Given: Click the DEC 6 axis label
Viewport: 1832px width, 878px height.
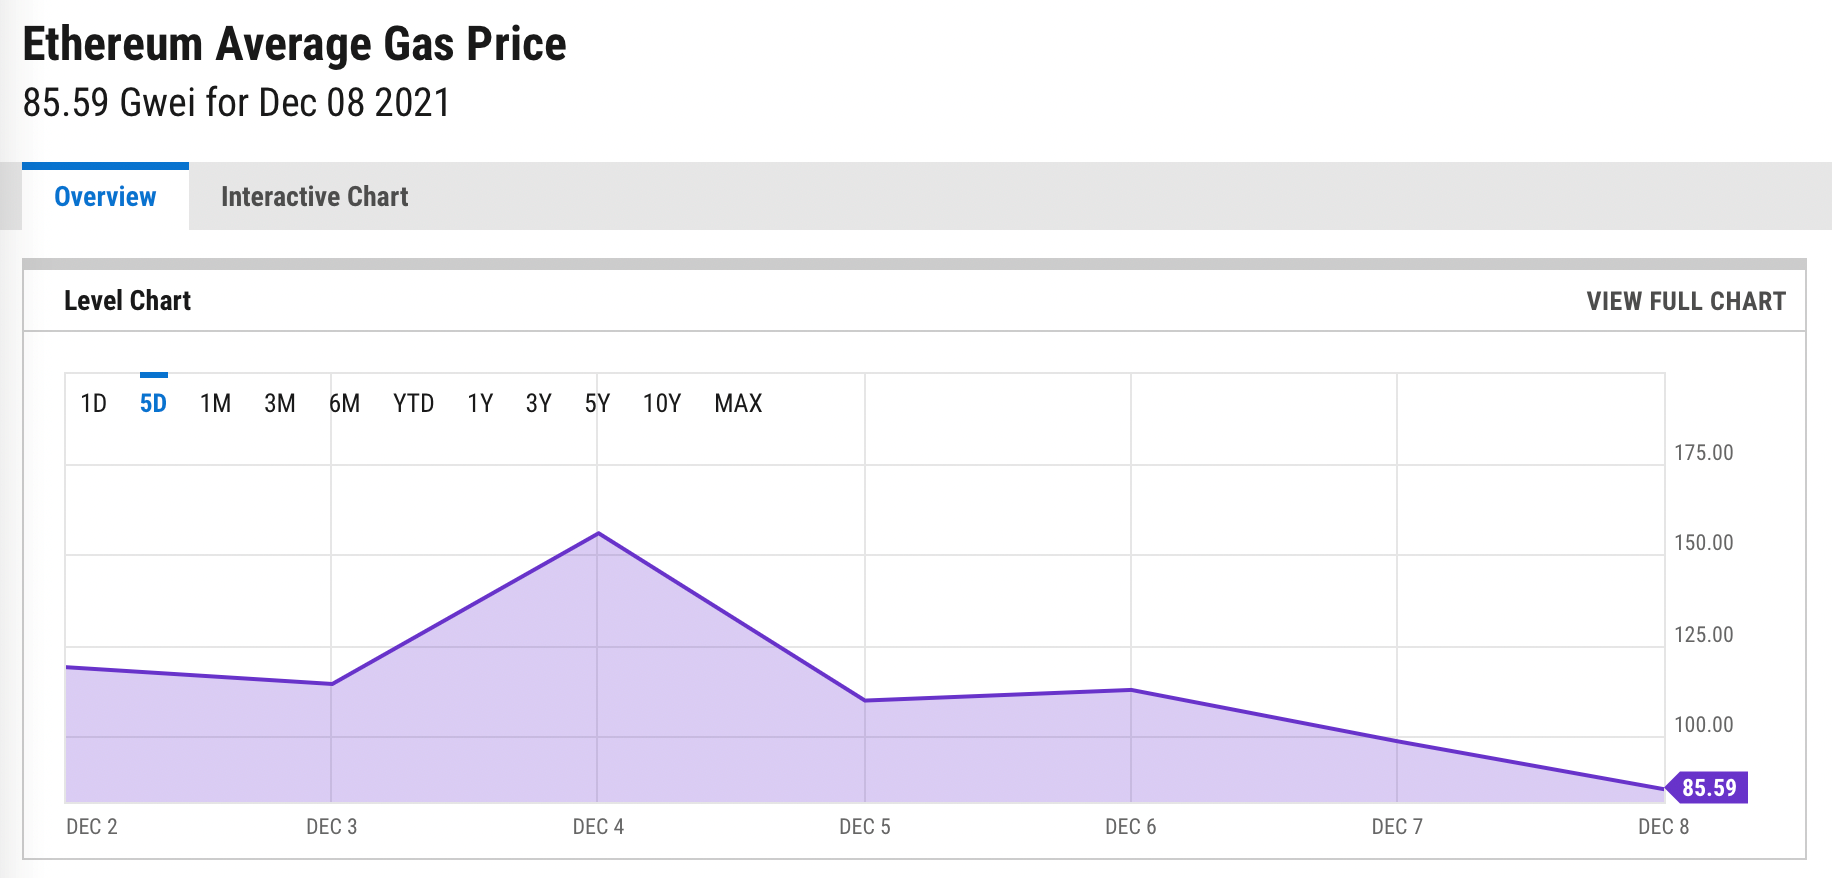Looking at the screenshot, I should [1131, 827].
